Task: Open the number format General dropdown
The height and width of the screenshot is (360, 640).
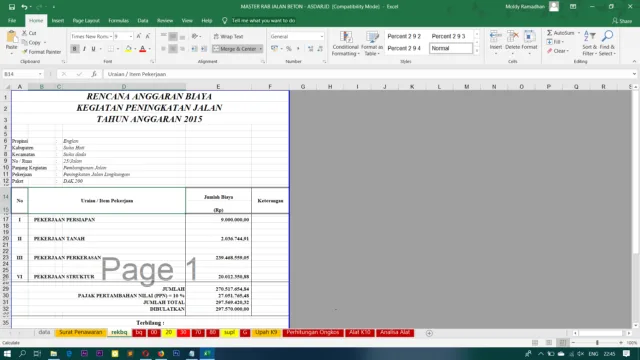Action: [x=322, y=36]
